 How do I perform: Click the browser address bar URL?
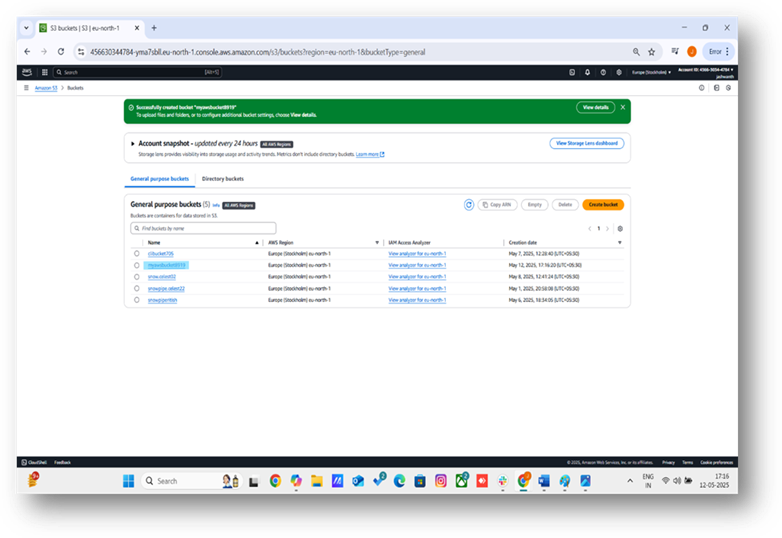[x=257, y=52]
